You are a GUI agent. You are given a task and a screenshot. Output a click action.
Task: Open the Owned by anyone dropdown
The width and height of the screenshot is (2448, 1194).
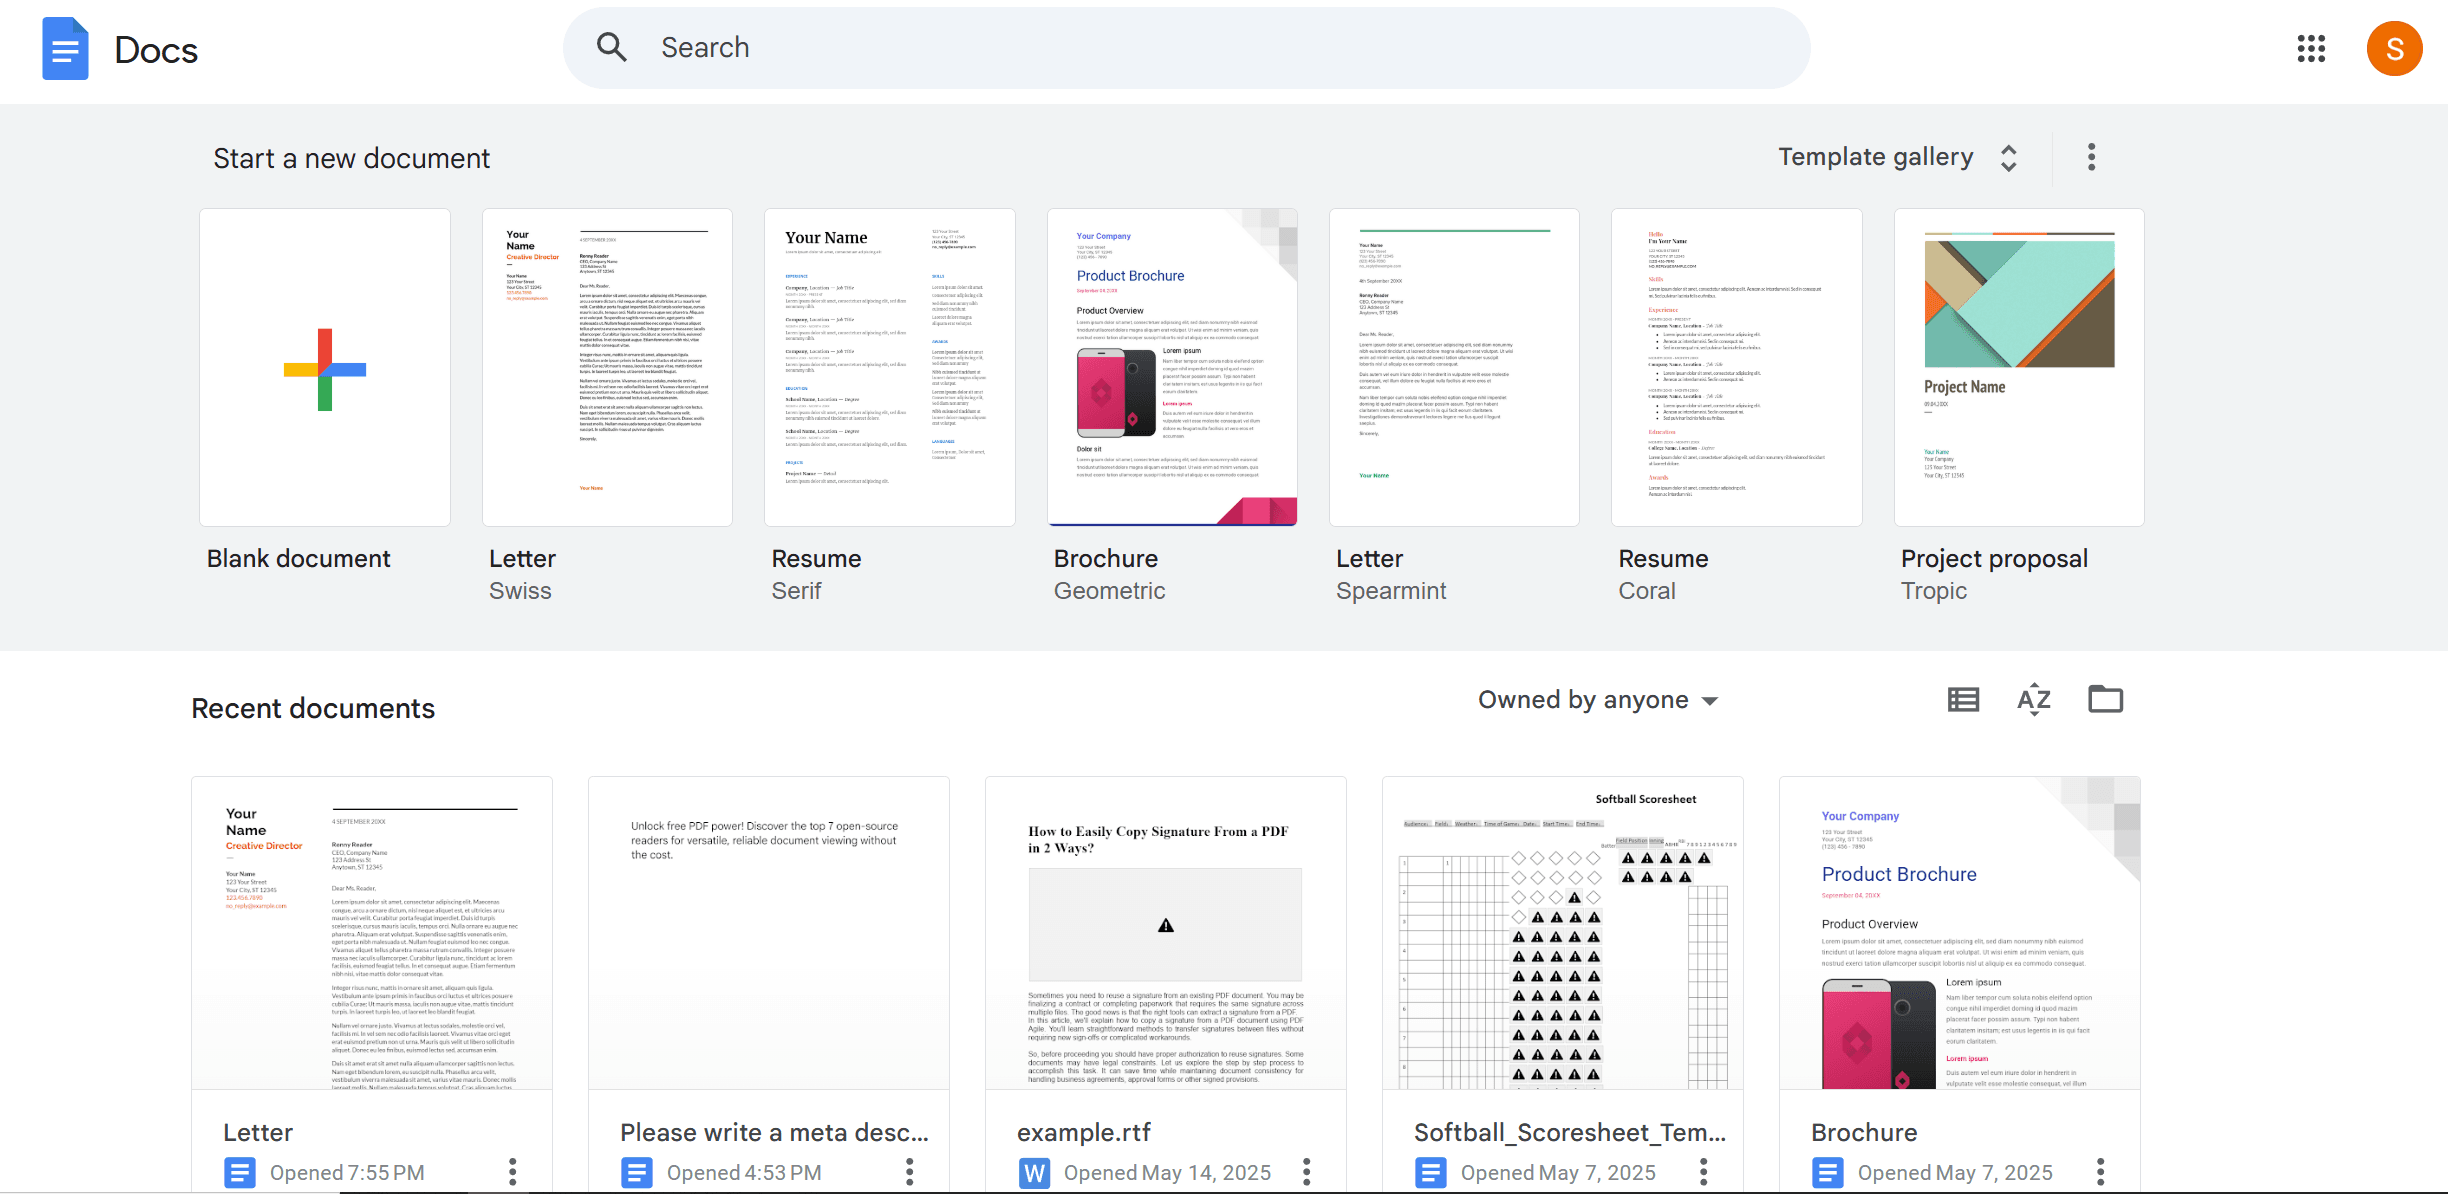(x=1598, y=700)
